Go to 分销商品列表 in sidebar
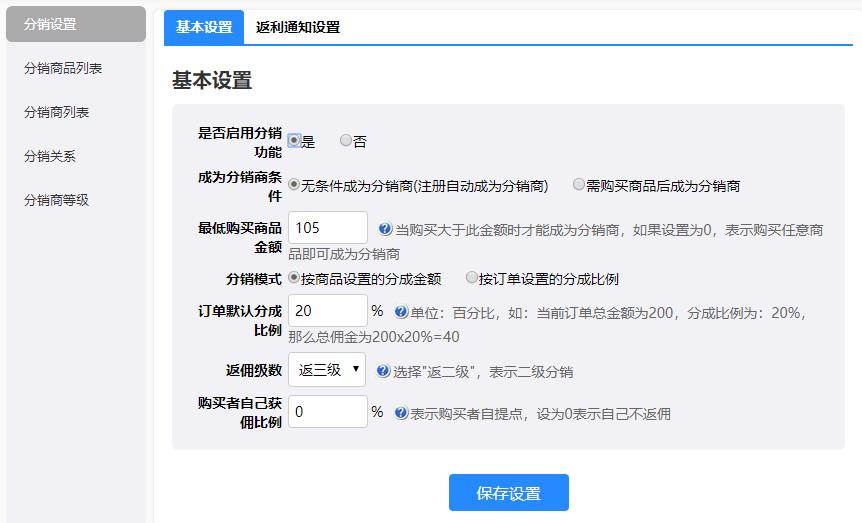This screenshot has height=523, width=862. [x=63, y=68]
